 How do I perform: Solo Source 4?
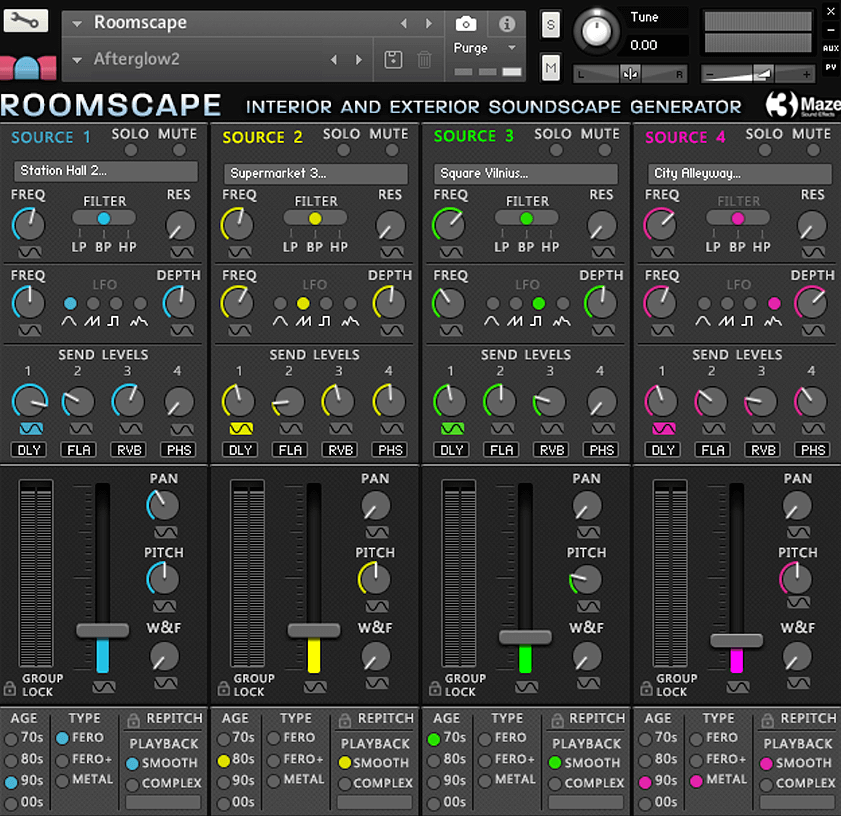[765, 150]
